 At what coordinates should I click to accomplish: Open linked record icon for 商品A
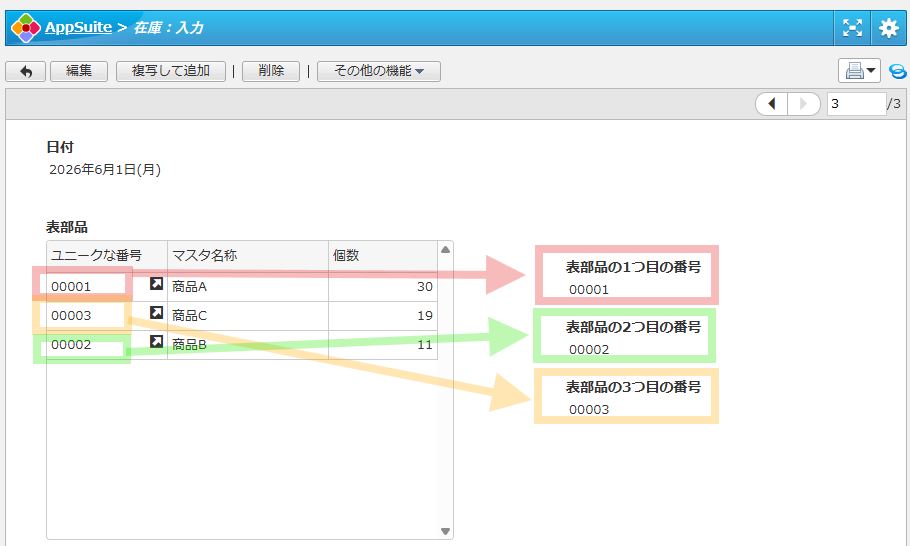[156, 283]
